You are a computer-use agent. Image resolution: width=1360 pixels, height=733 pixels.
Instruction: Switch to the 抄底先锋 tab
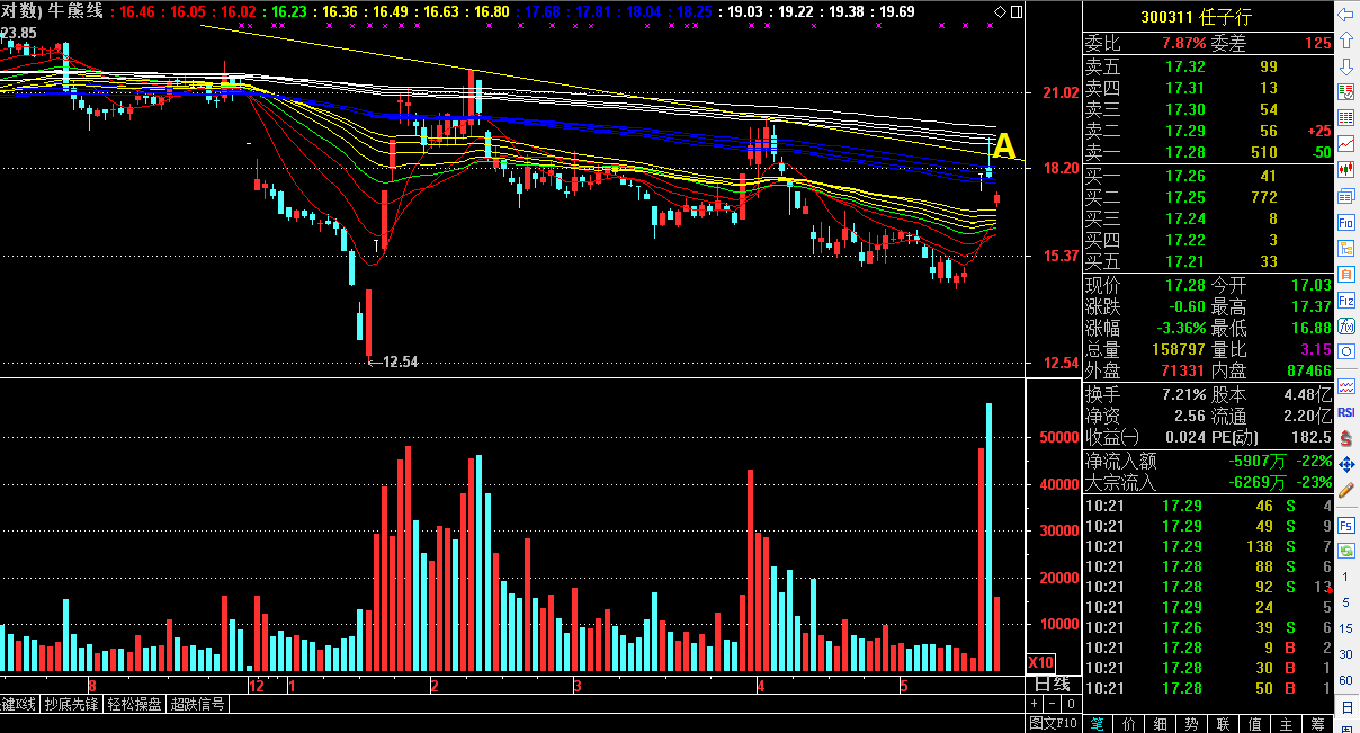[71, 704]
